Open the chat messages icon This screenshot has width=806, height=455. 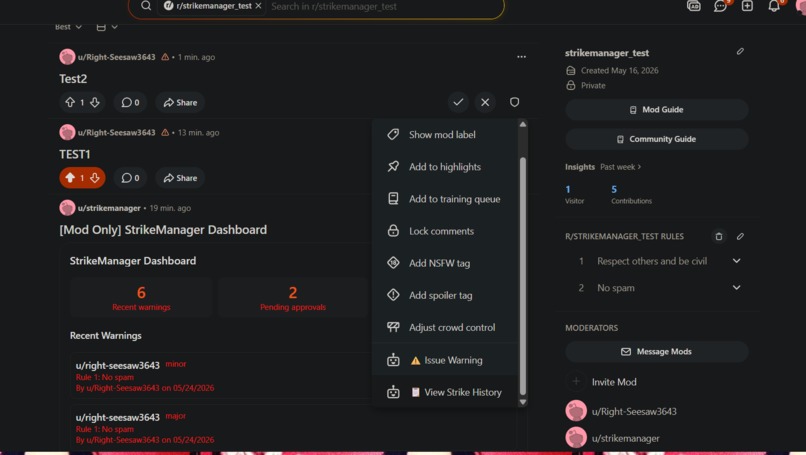pyautogui.click(x=720, y=6)
